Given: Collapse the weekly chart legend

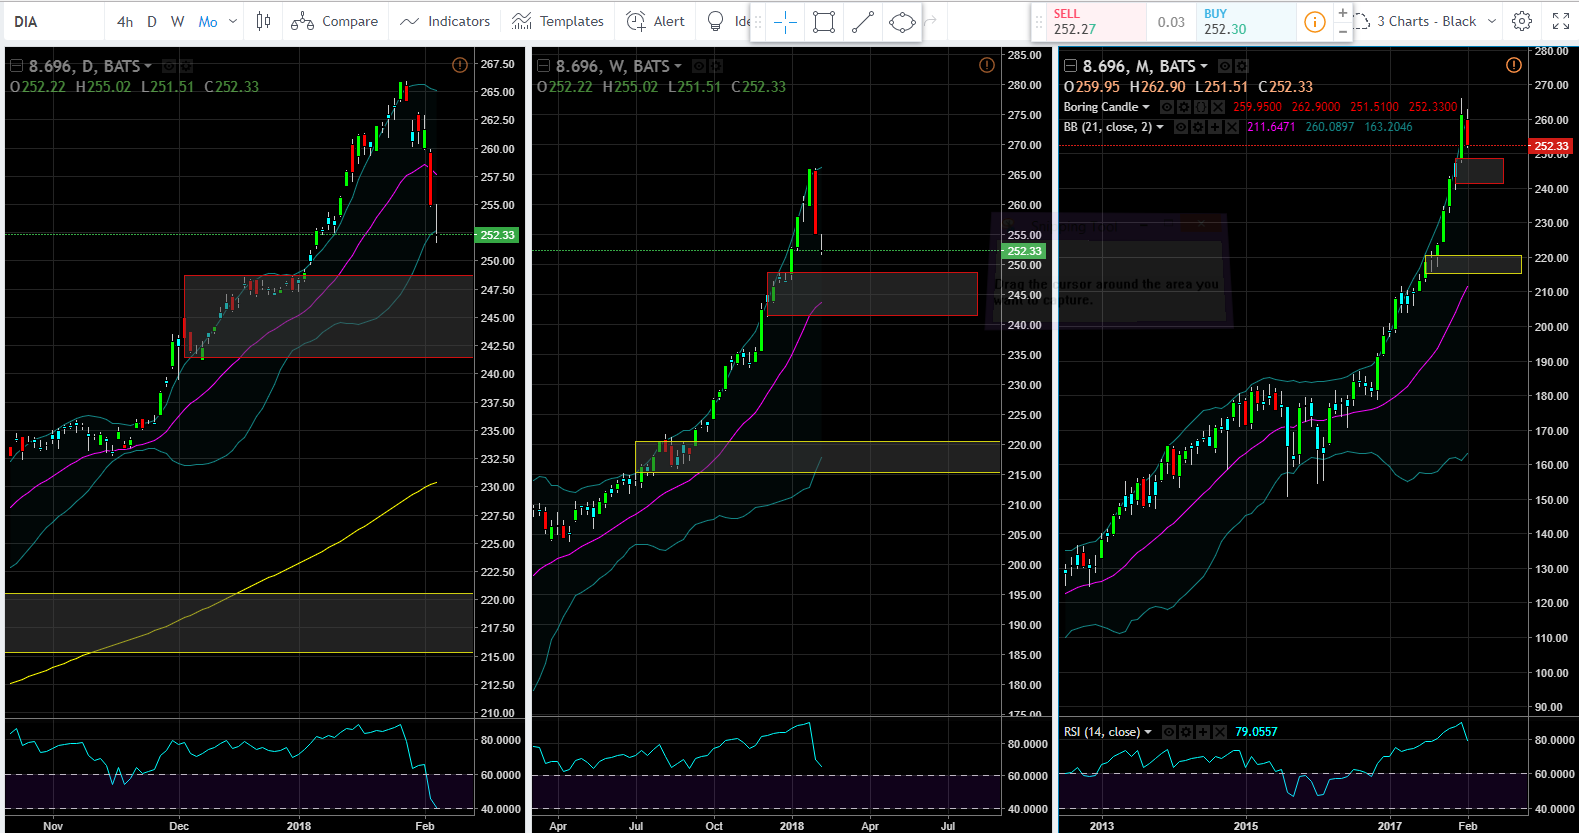Looking at the screenshot, I should pos(543,66).
